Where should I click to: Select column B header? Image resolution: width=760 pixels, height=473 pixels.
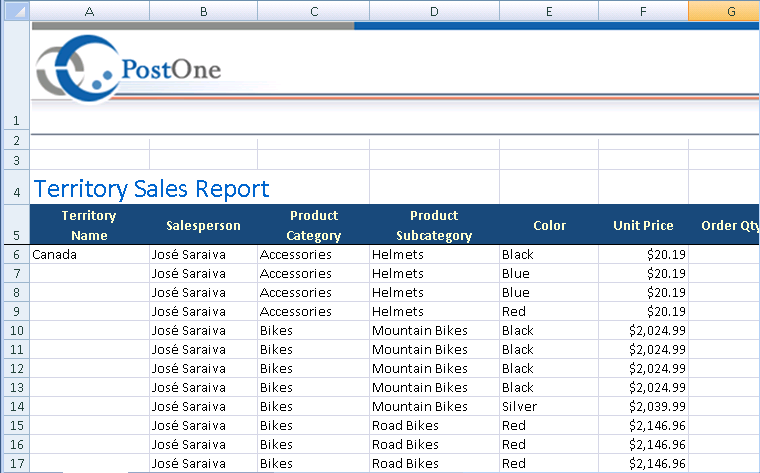(x=204, y=11)
